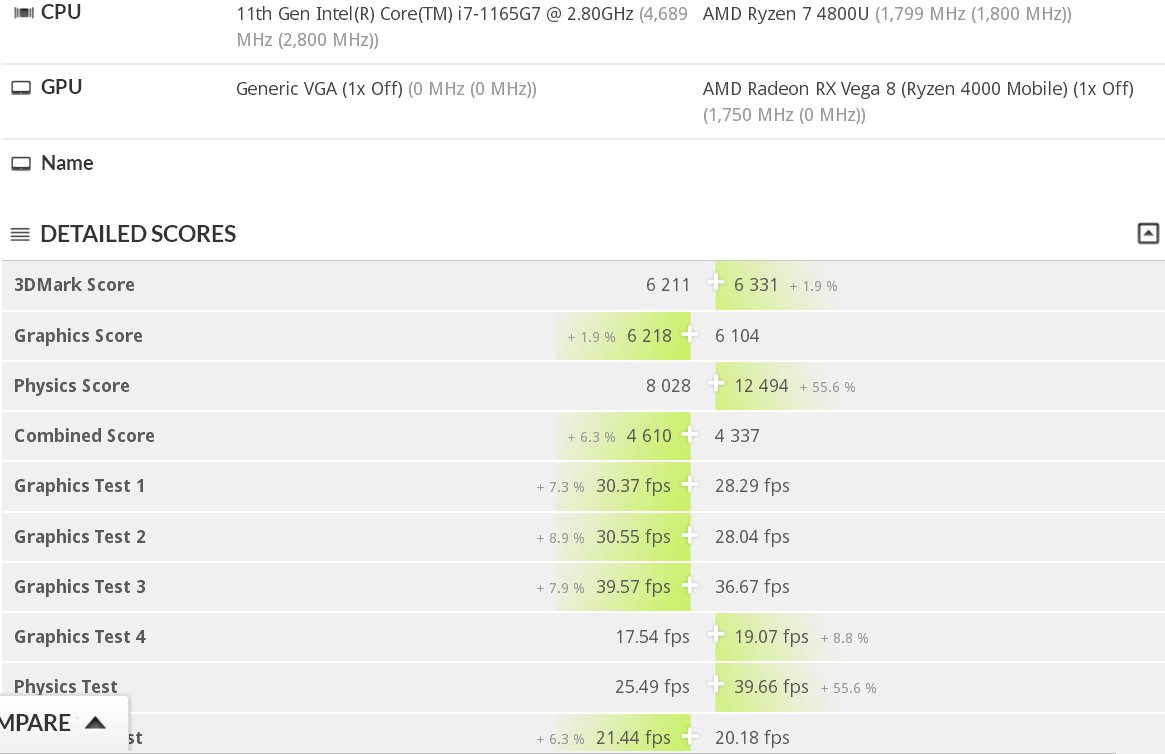The image size is (1165, 754).
Task: Click the plus icon beside 6 331 score
Action: 716,284
